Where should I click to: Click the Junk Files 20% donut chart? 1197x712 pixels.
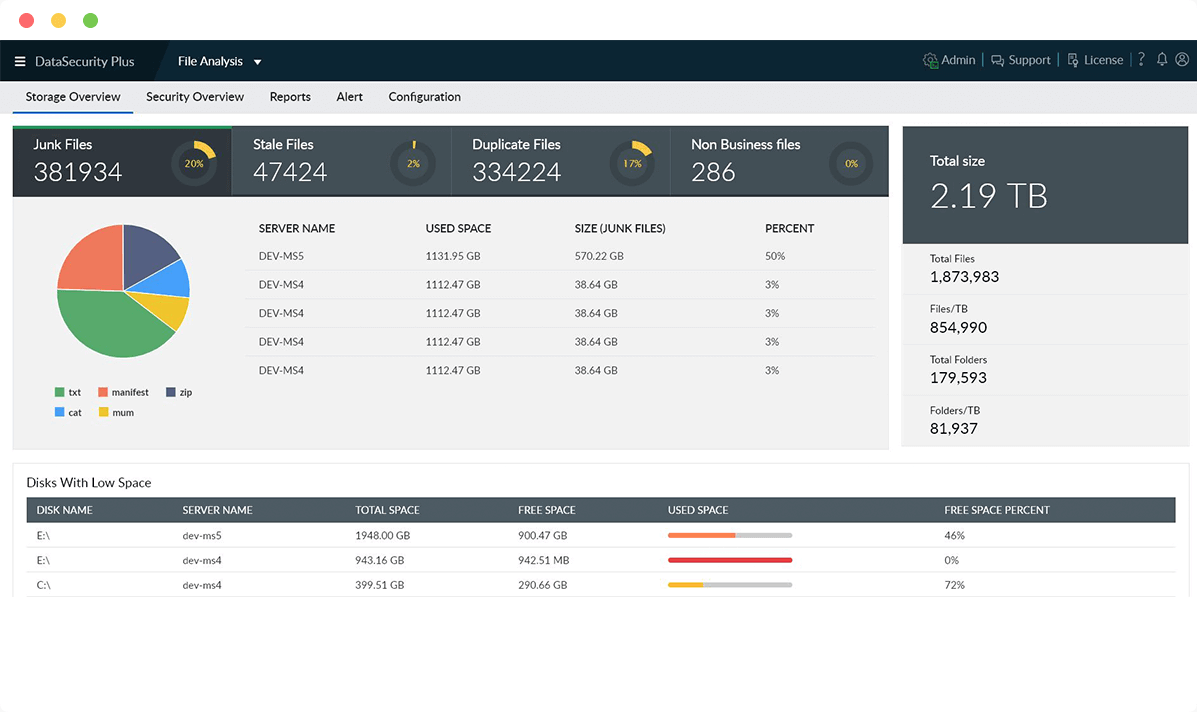[193, 163]
